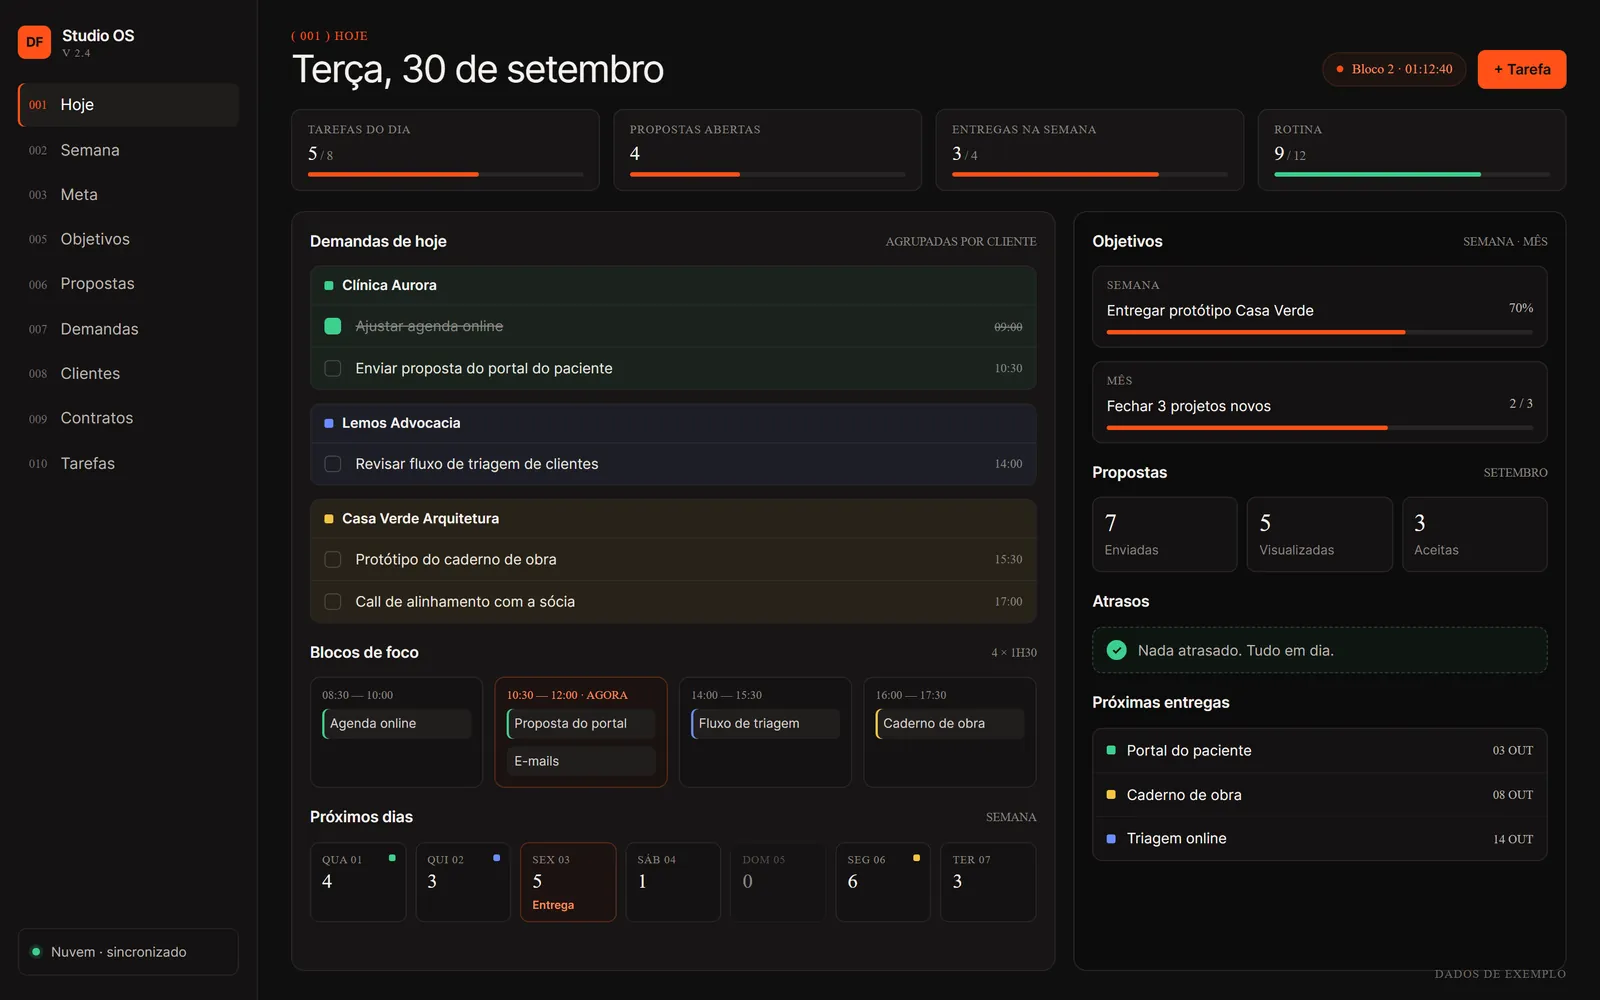The image size is (1600, 1000).
Task: Open the Enviadas proposals card
Action: coord(1165,535)
